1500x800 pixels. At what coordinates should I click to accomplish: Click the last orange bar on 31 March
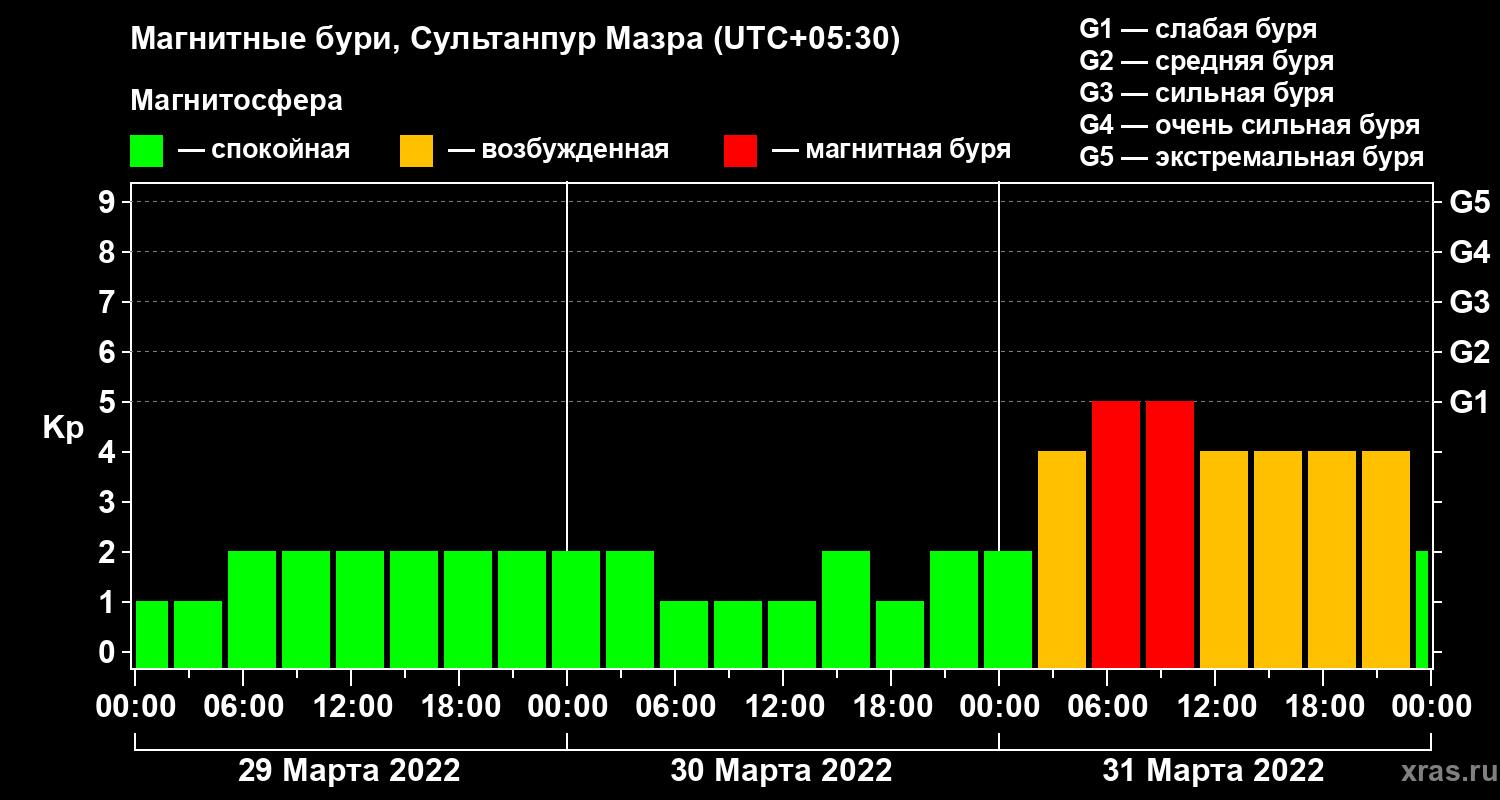1386,559
